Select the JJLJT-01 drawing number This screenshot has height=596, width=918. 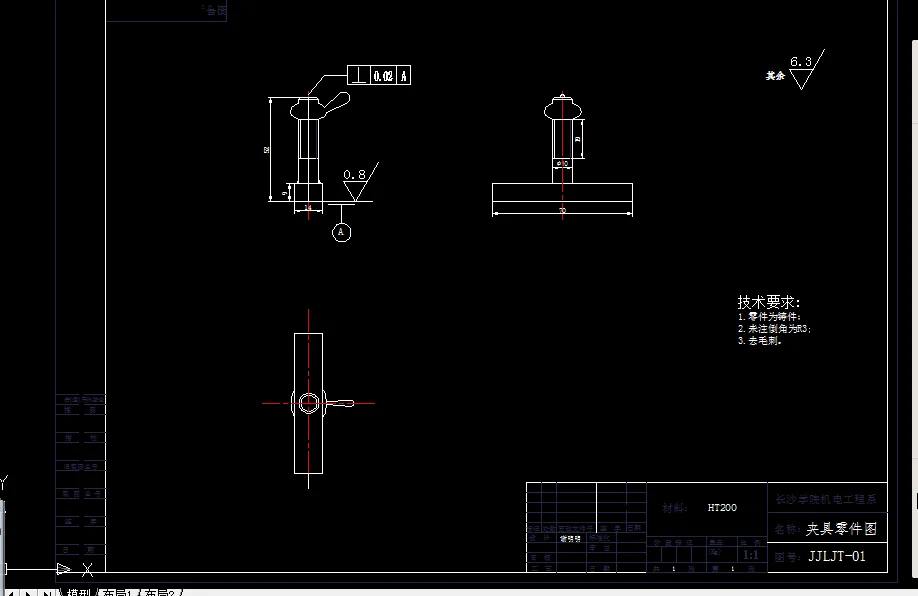click(x=837, y=556)
